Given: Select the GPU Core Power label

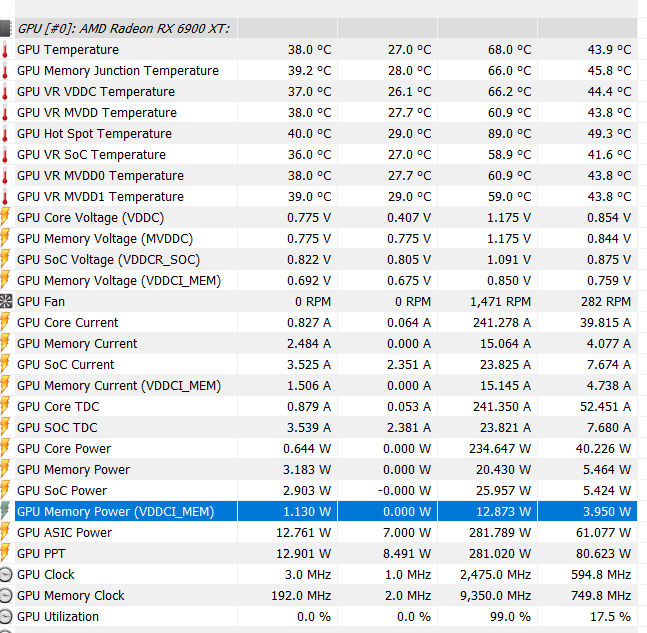Looking at the screenshot, I should click(x=64, y=449).
